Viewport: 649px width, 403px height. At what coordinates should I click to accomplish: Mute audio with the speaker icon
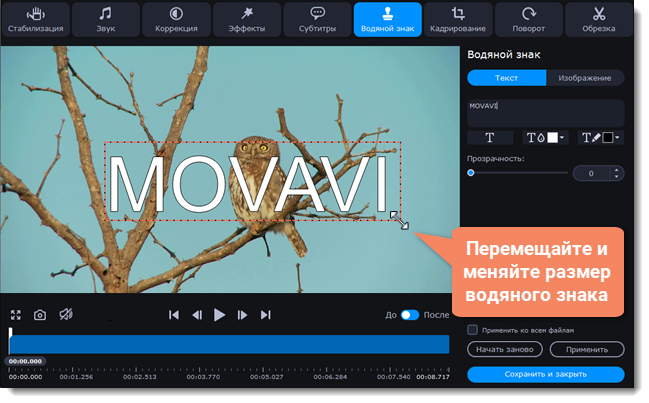pos(65,315)
